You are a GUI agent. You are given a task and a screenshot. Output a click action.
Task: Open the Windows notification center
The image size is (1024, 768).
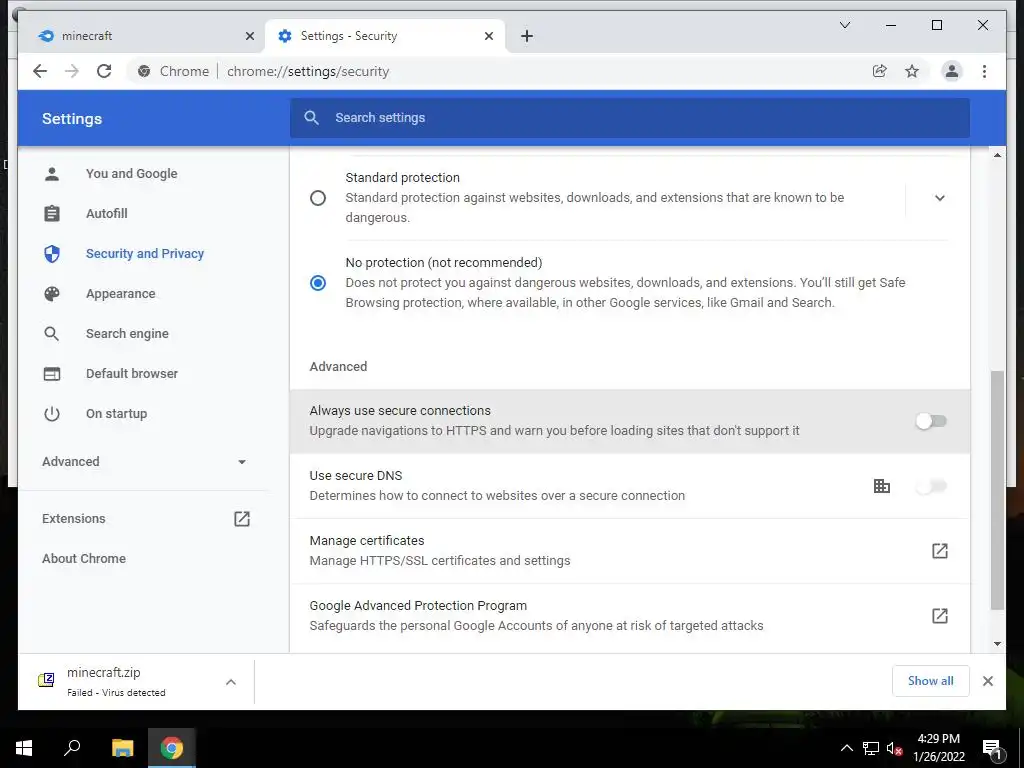coord(992,749)
